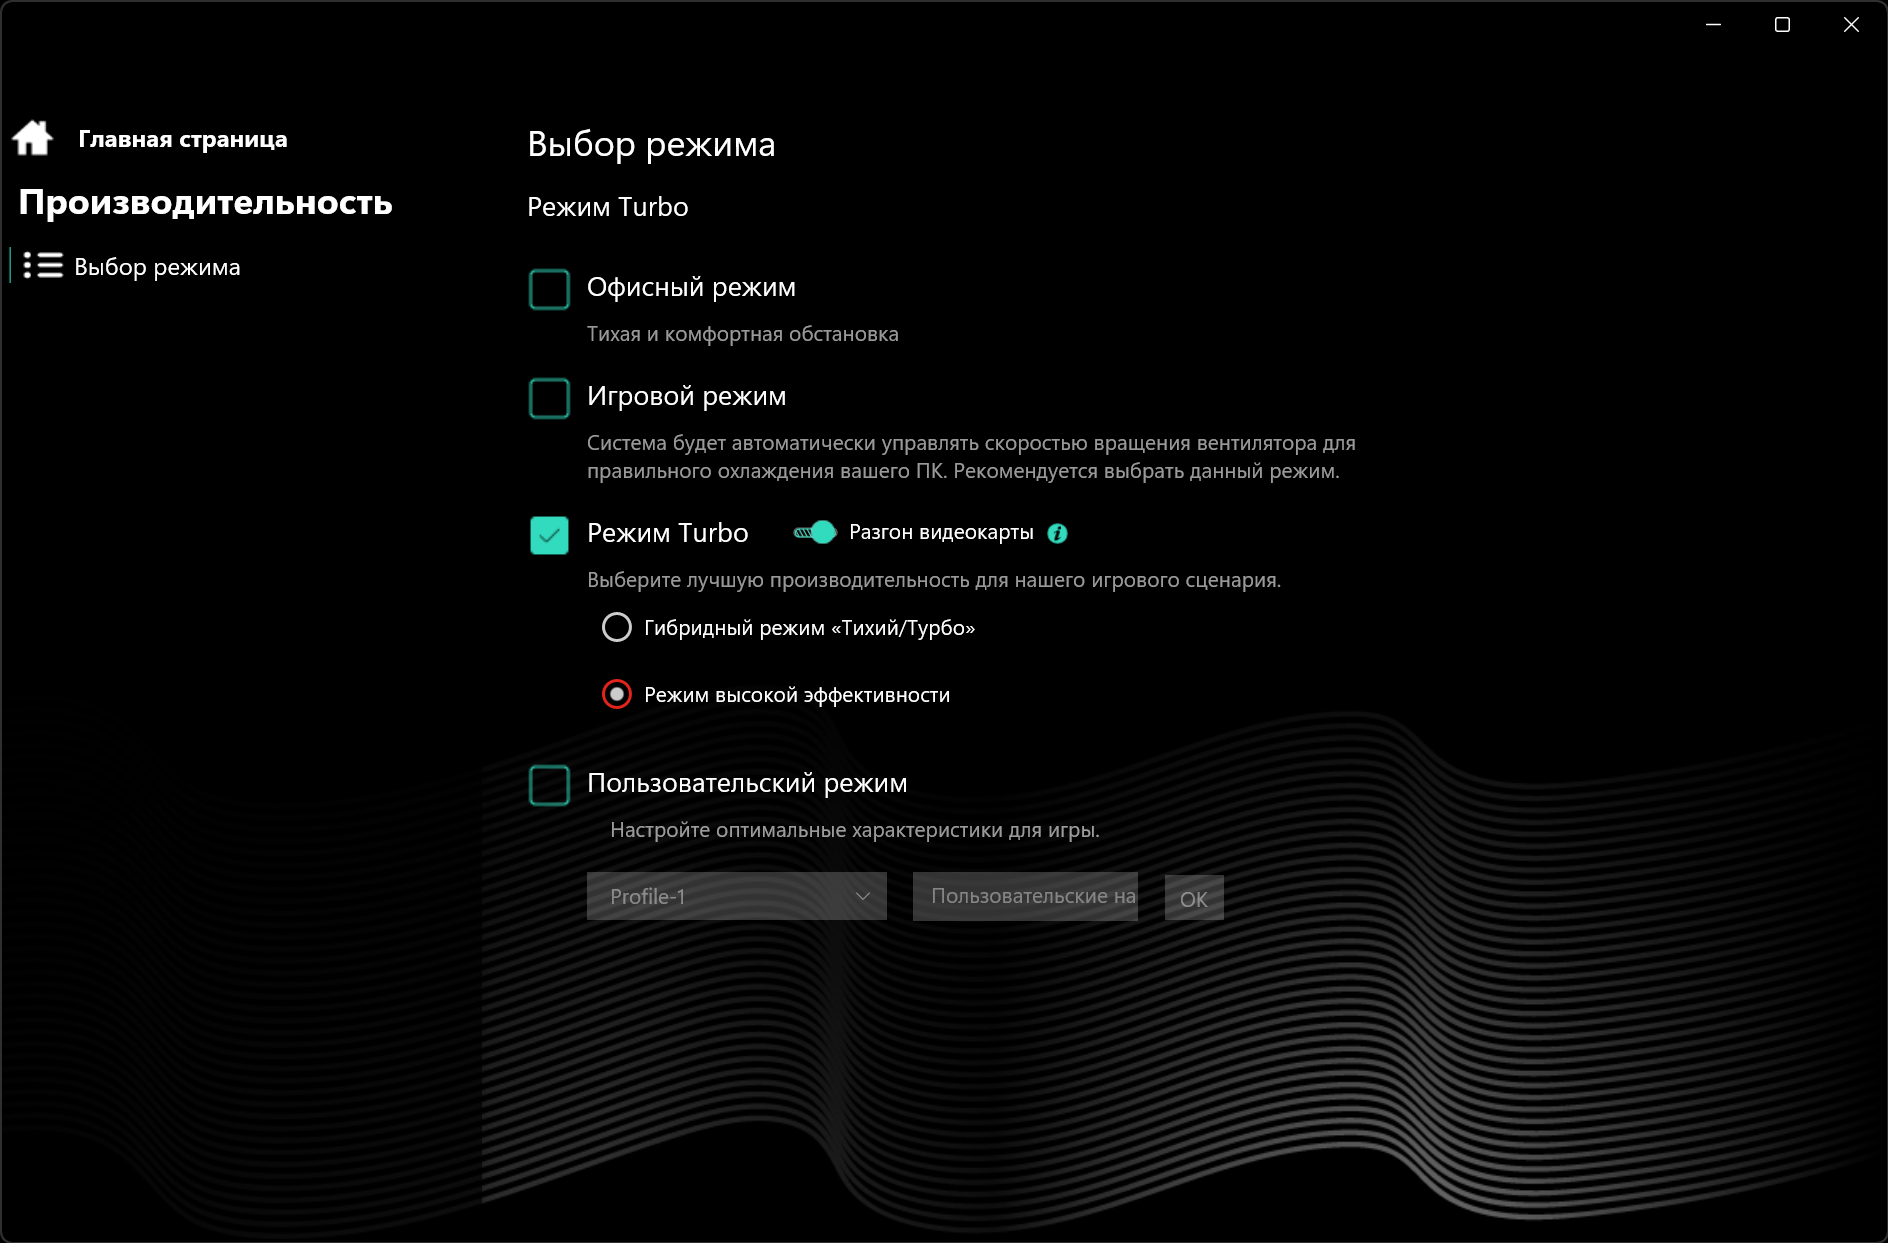1888x1243 pixels.
Task: Minimize the application window
Action: 1713,25
